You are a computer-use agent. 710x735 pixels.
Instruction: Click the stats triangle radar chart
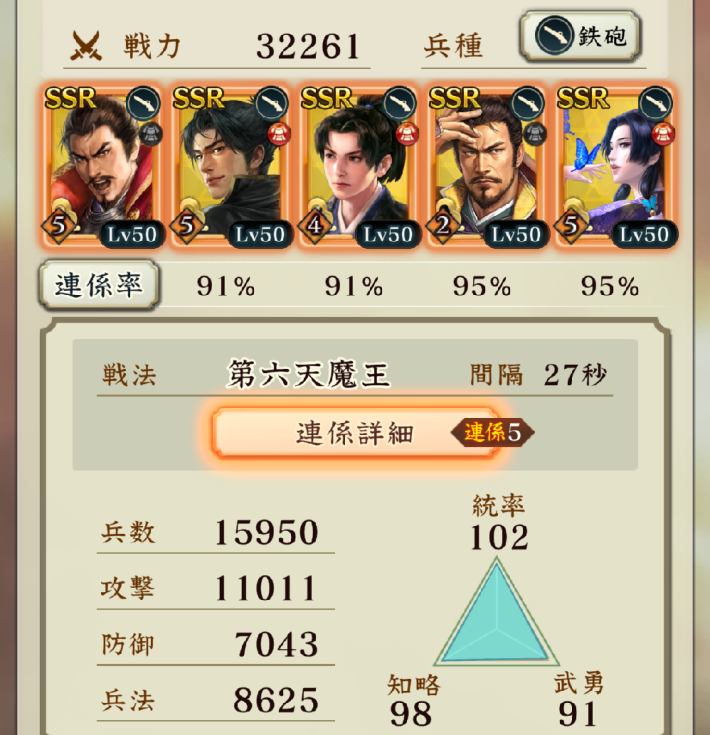coord(497,612)
